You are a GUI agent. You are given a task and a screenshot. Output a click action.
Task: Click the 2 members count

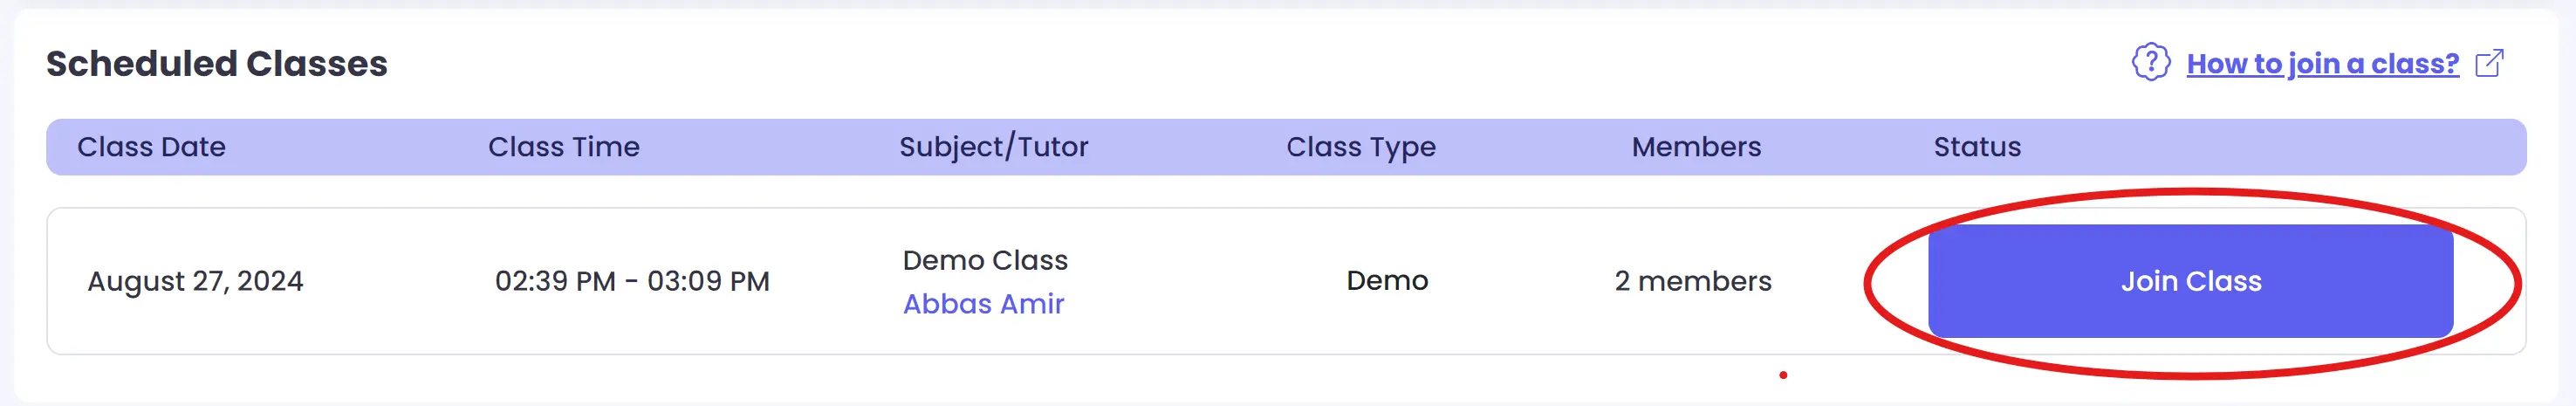pyautogui.click(x=1692, y=281)
